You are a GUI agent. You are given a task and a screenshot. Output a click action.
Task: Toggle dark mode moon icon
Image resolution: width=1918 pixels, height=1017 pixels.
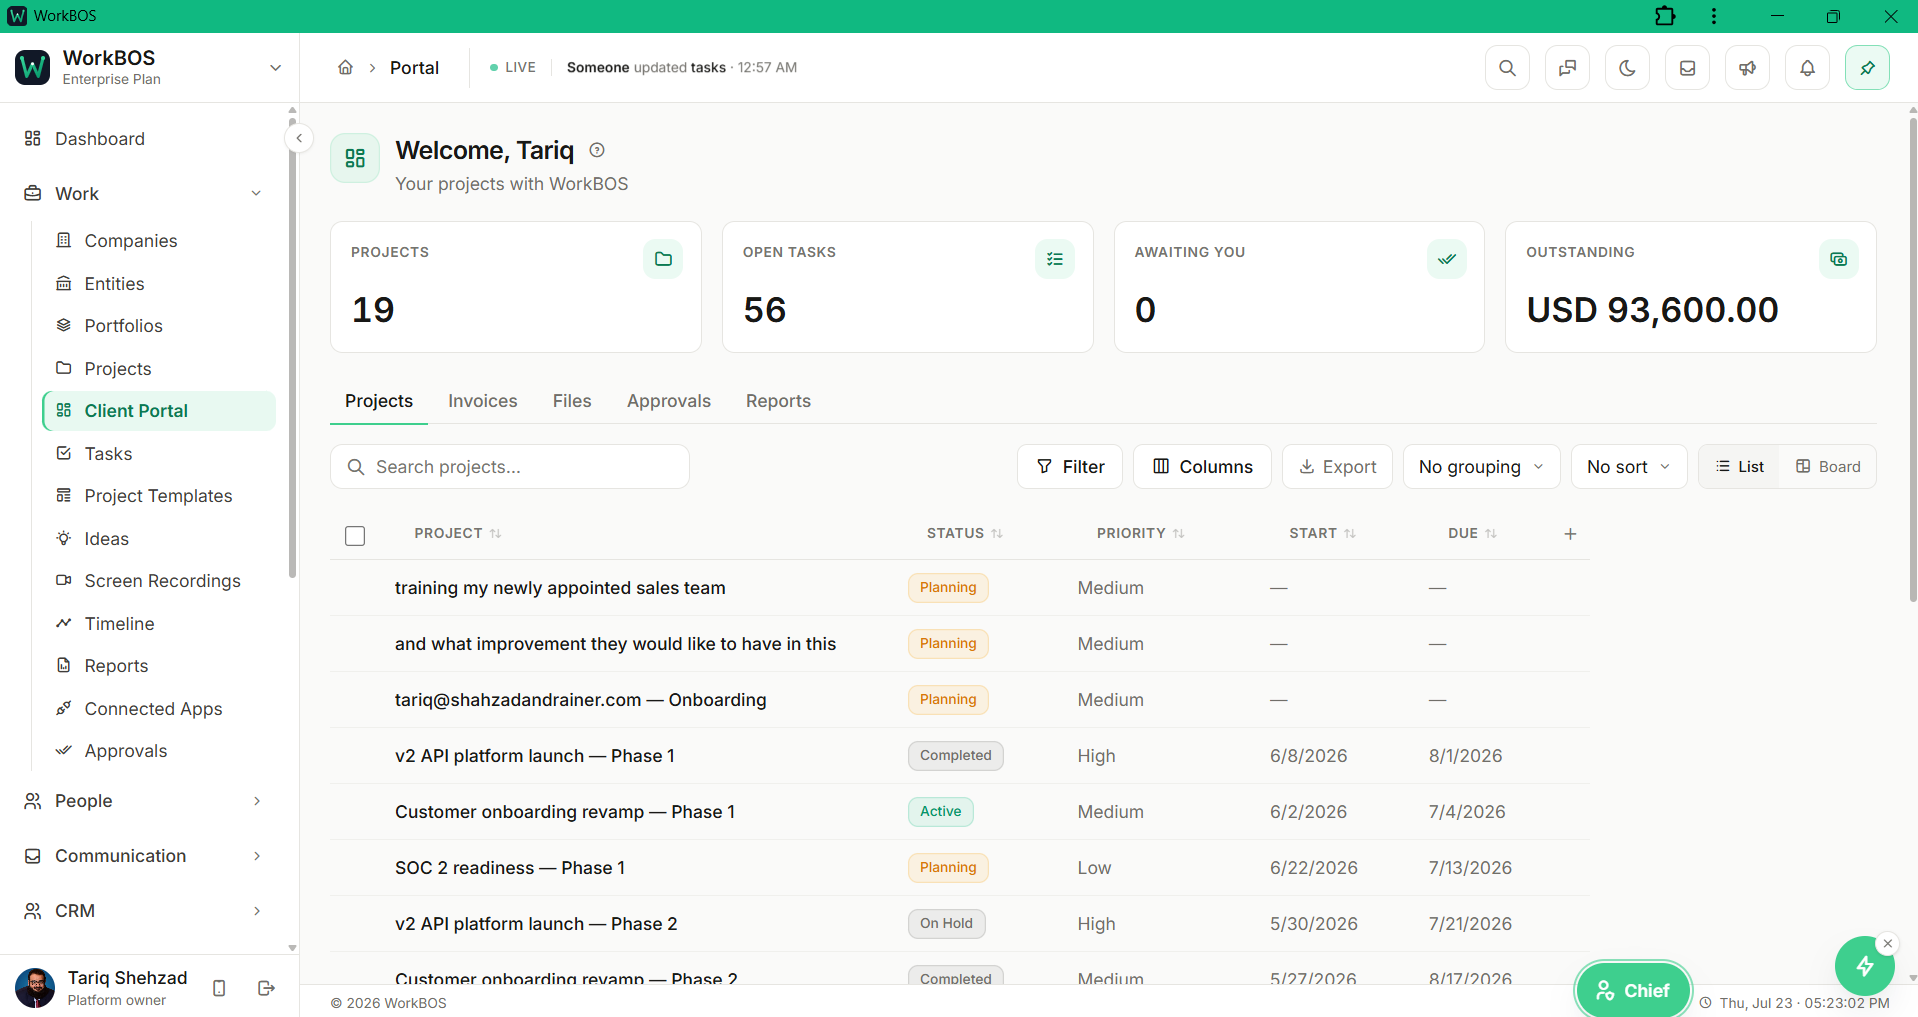coord(1627,68)
